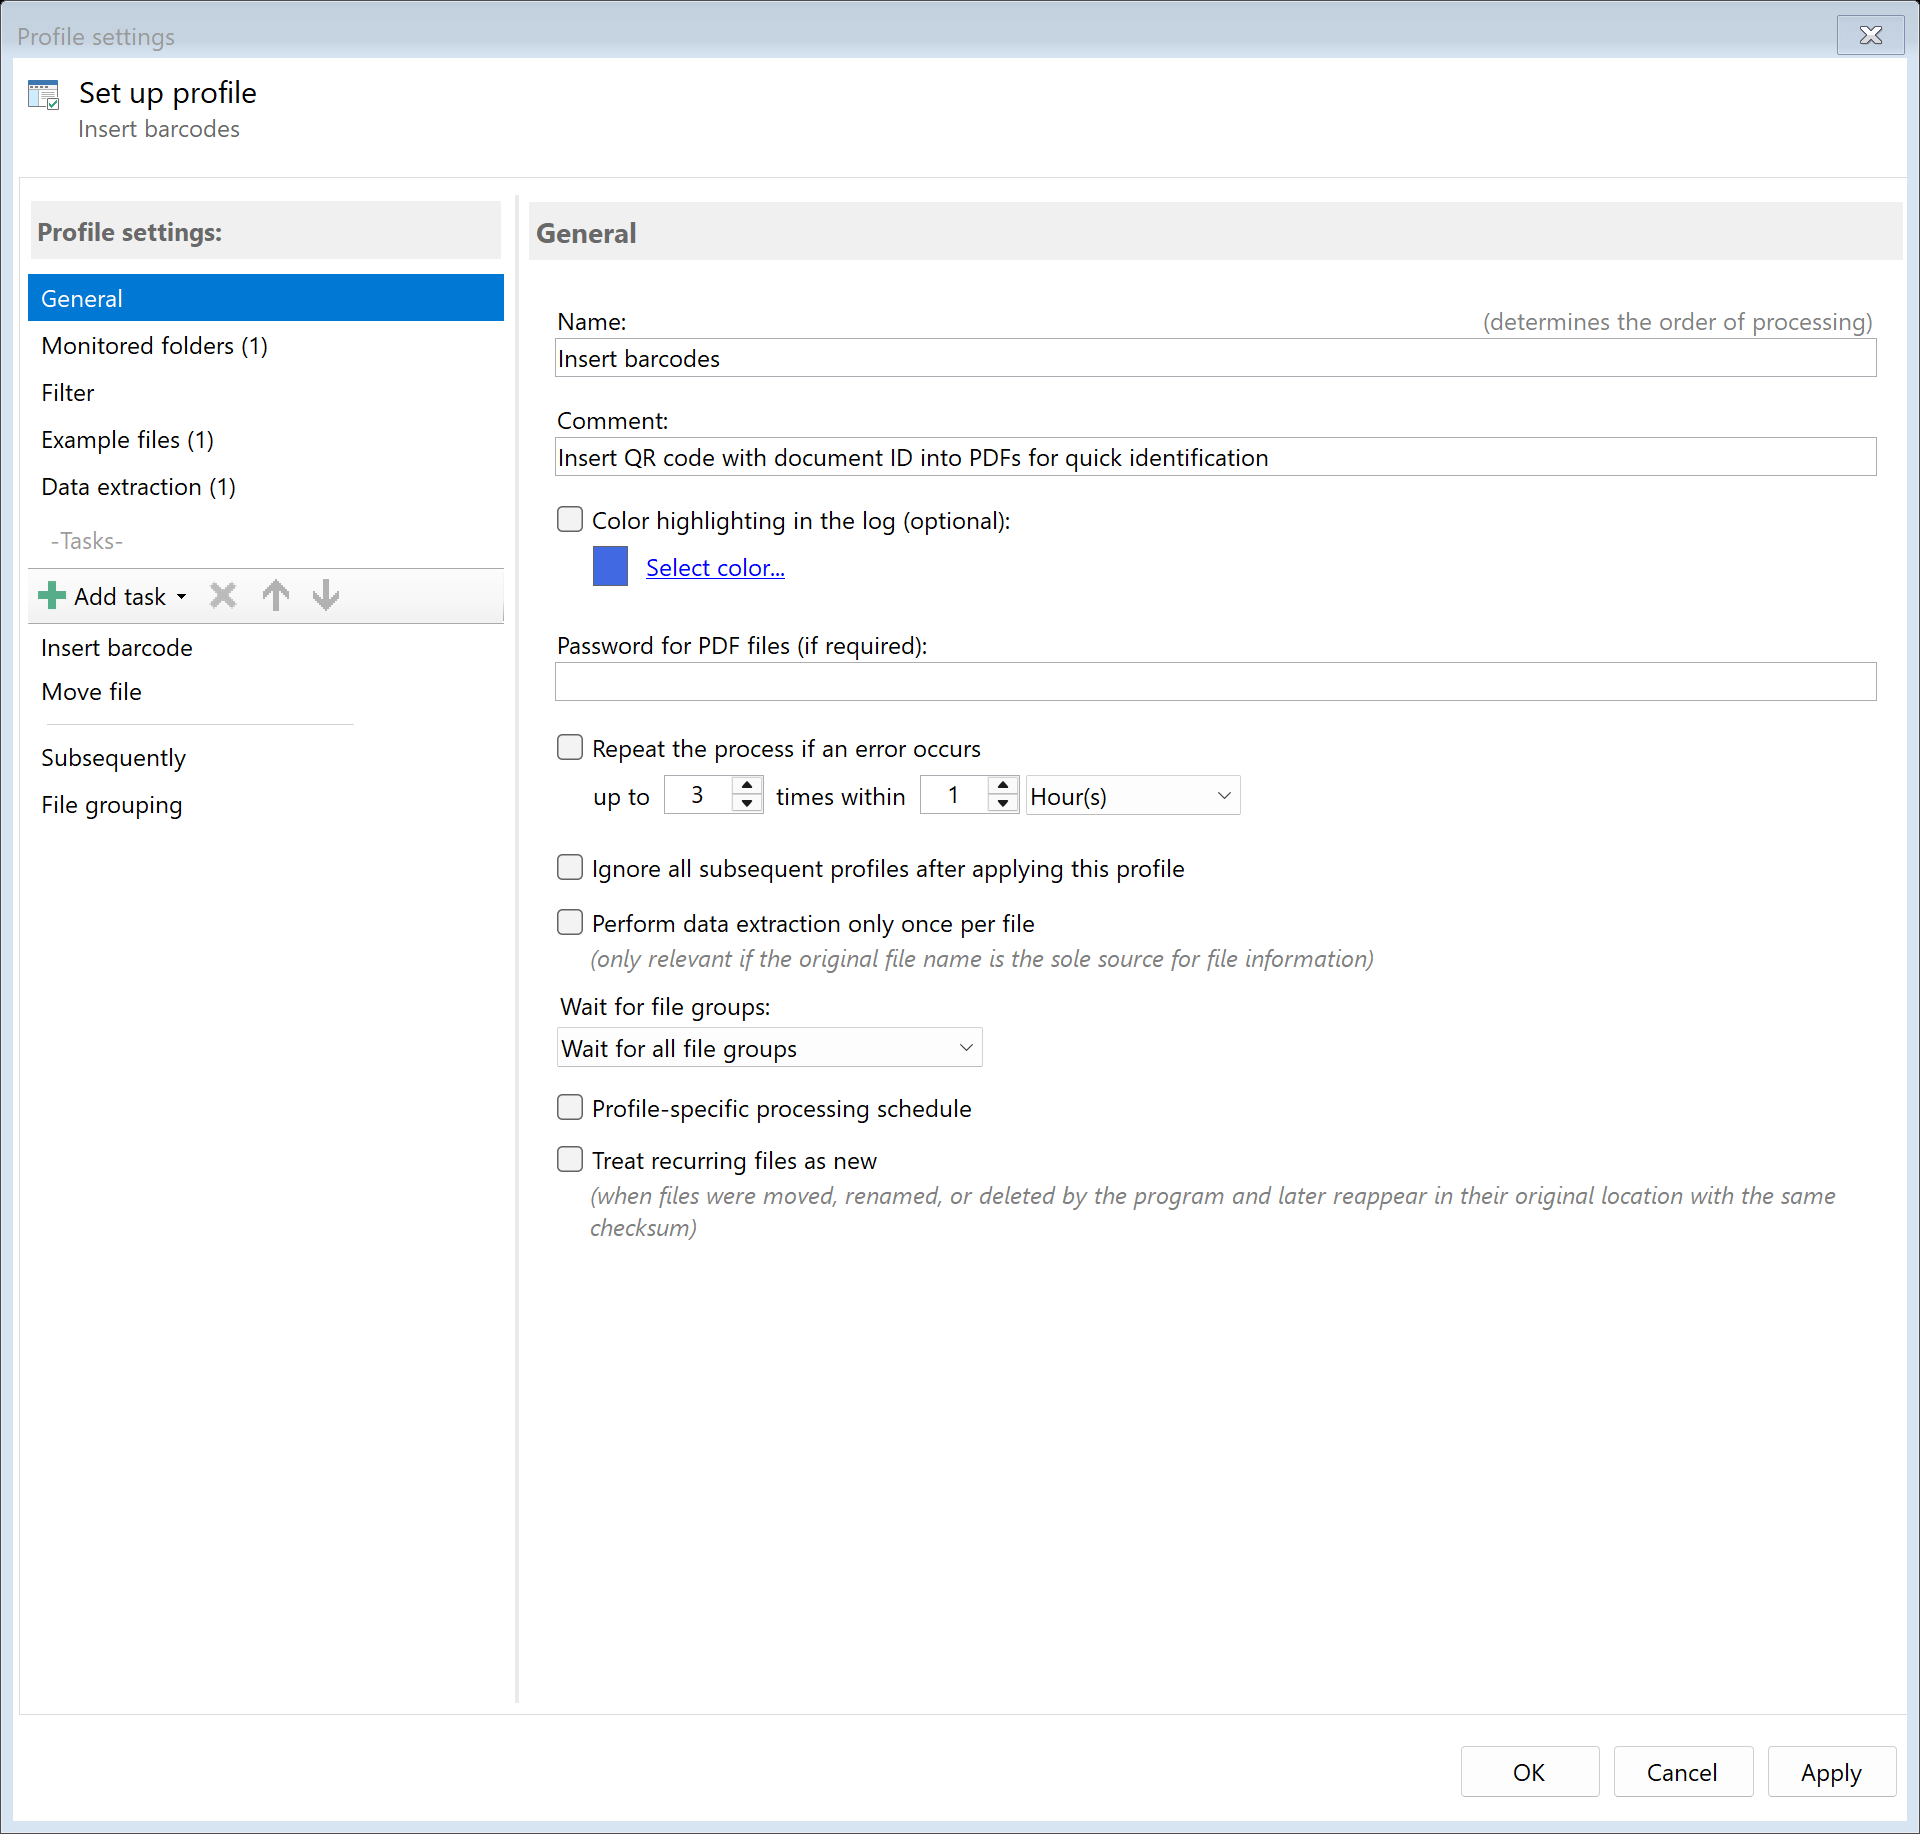Click the Apply button

coord(1829,1771)
